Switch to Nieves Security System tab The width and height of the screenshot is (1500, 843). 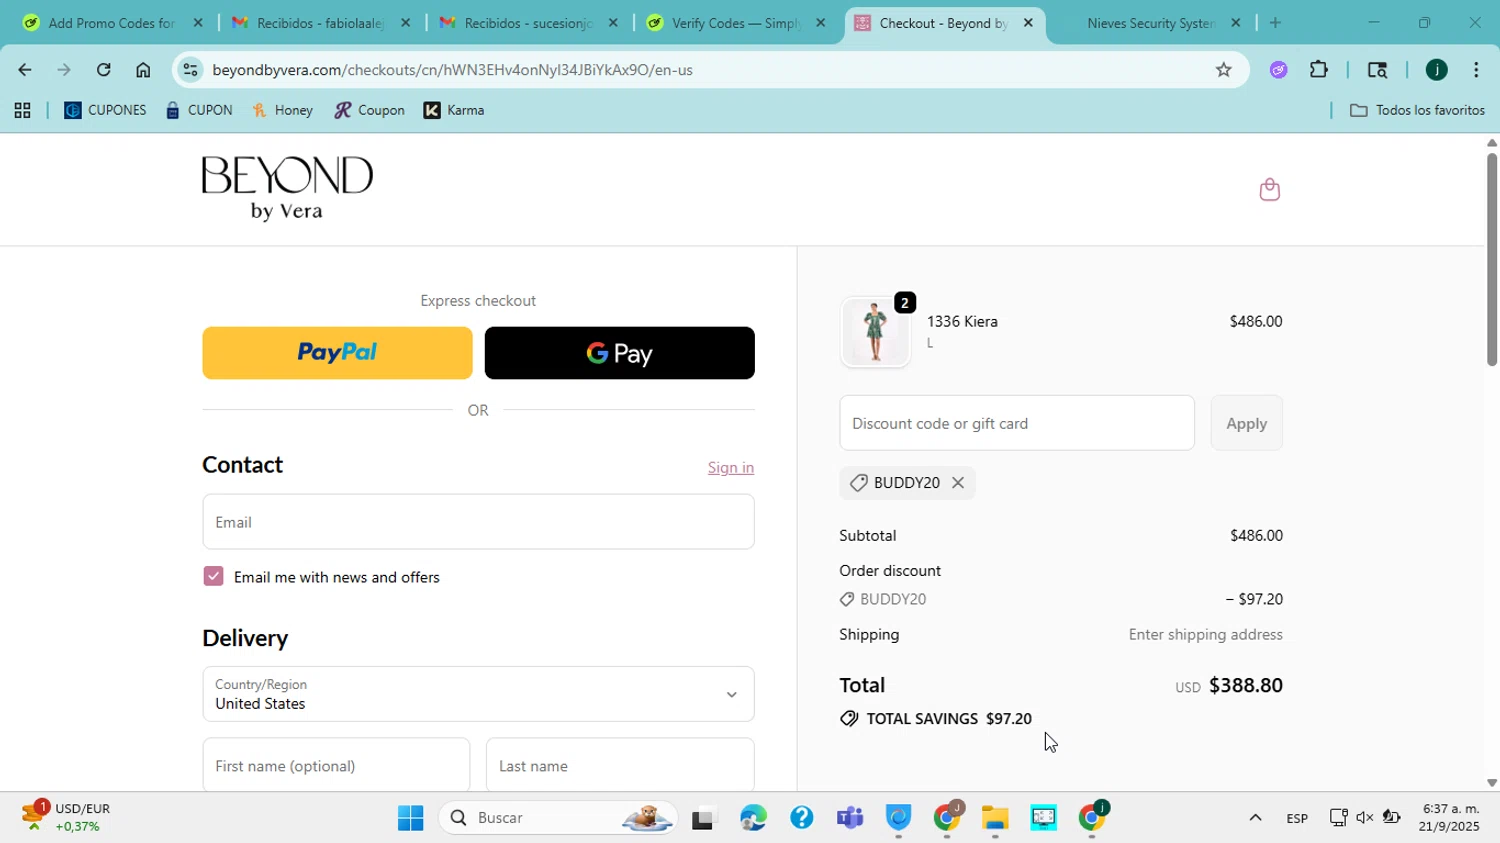click(1150, 23)
